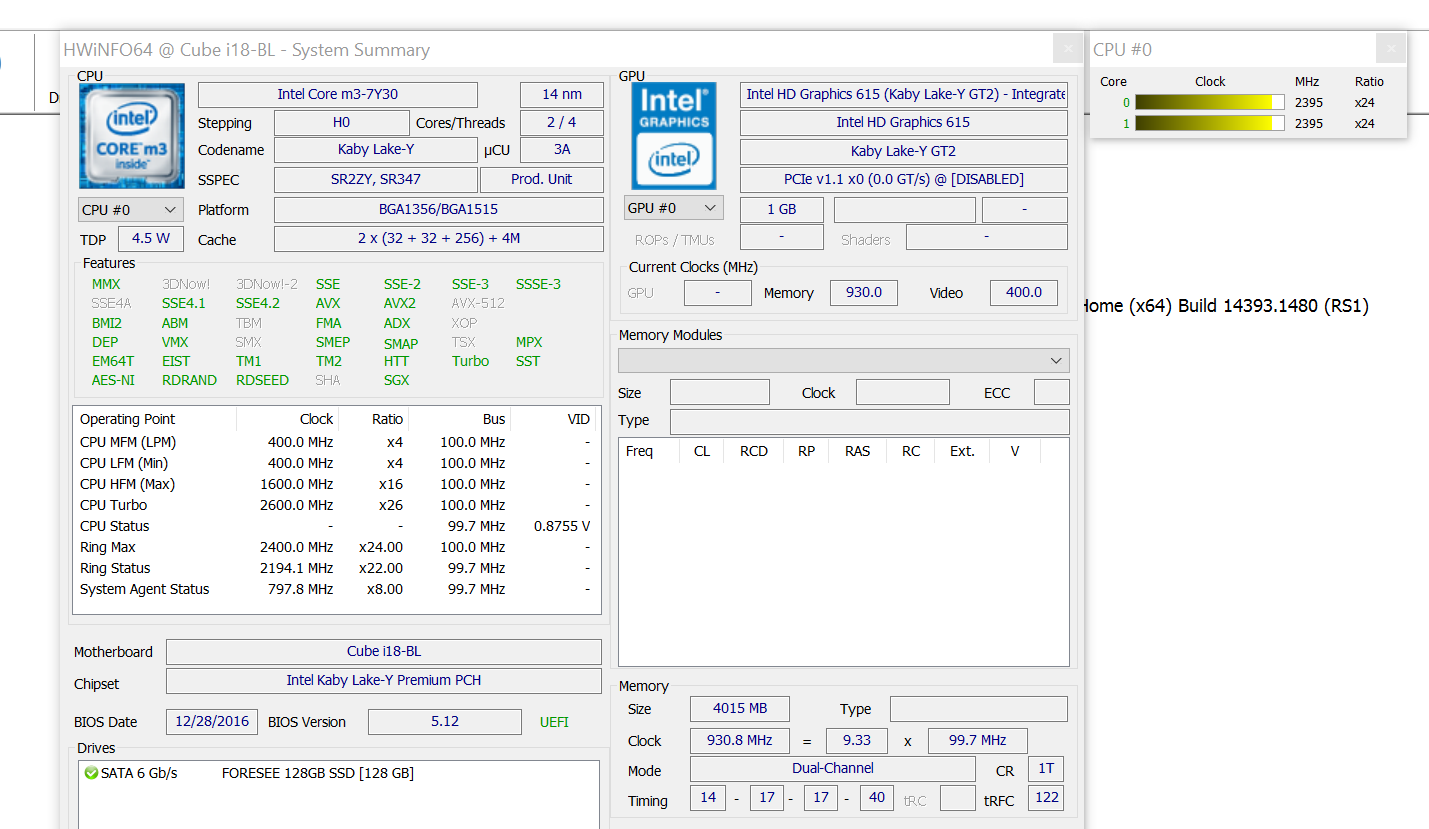Open the GPU #0 selector dropdown
Screen dimensions: 1429x829
[x=673, y=208]
